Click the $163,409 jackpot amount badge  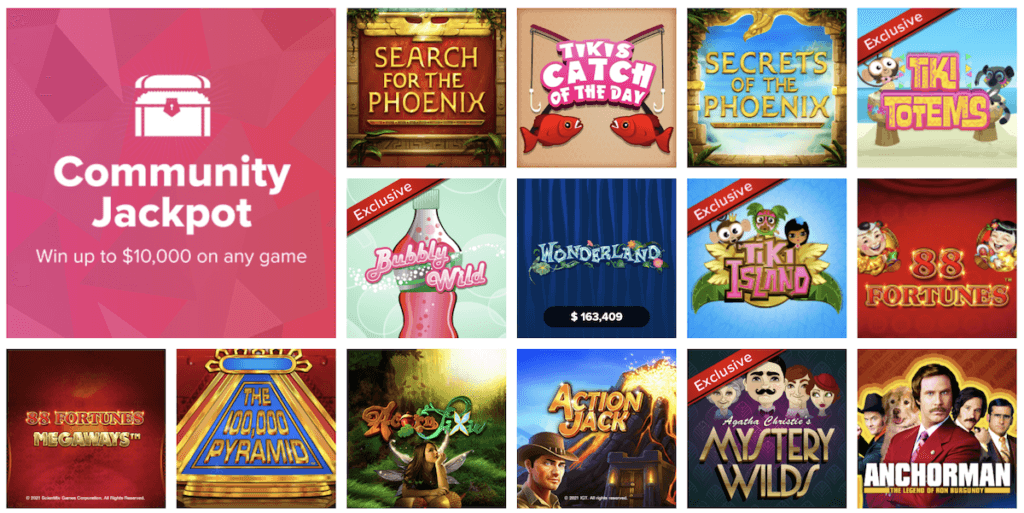click(x=596, y=317)
